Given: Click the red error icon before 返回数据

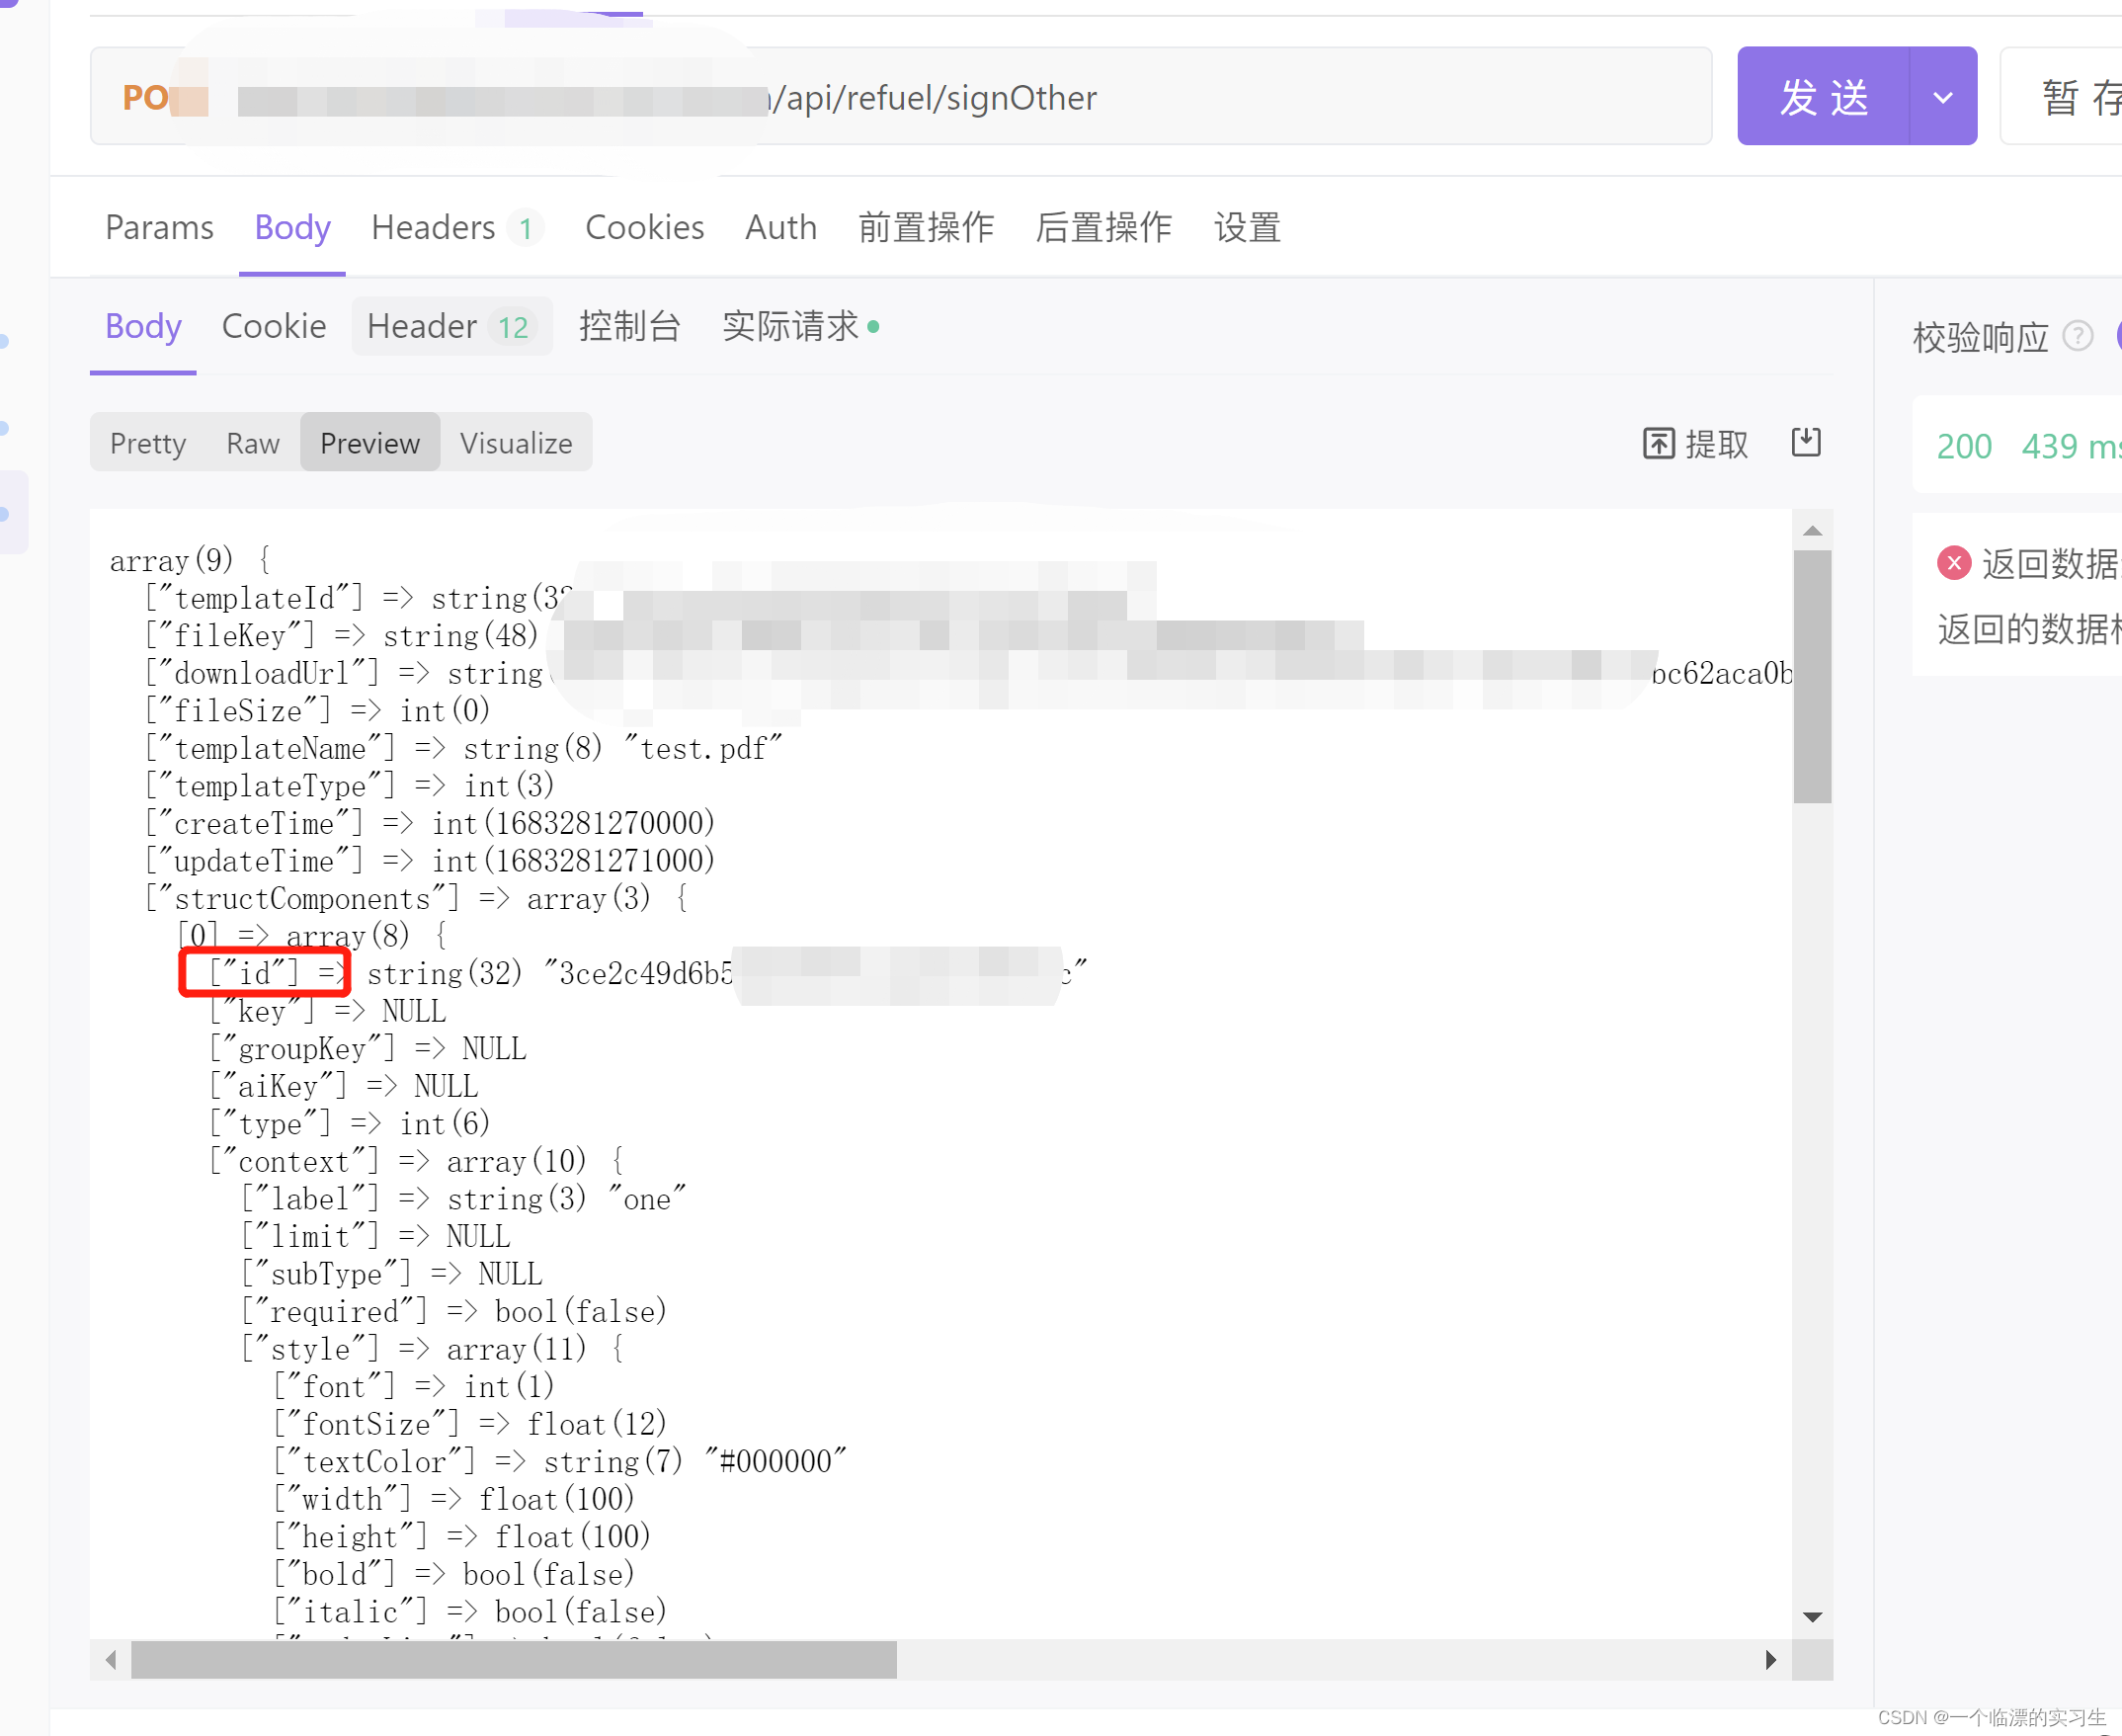Looking at the screenshot, I should (1954, 564).
